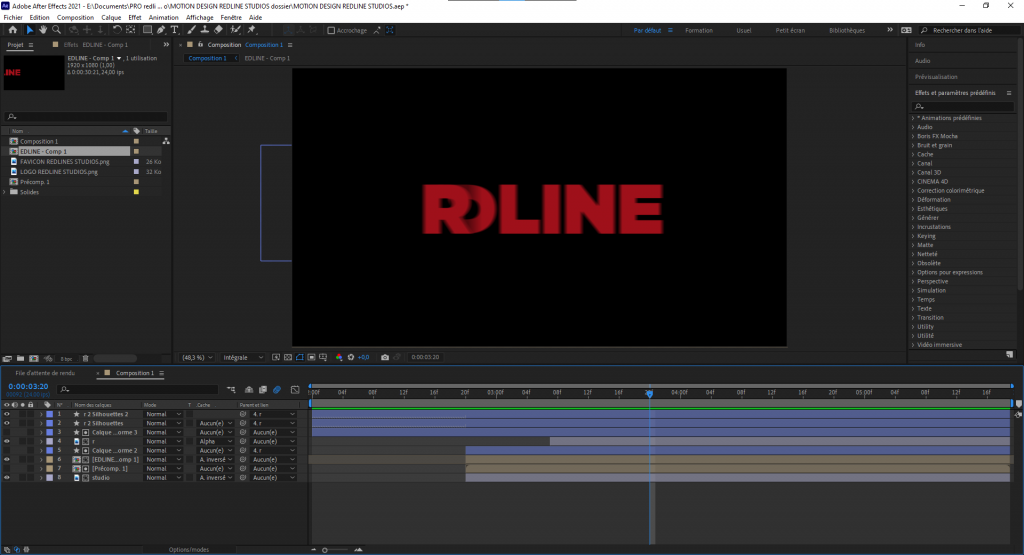Select the Pen tool

[x=161, y=30]
